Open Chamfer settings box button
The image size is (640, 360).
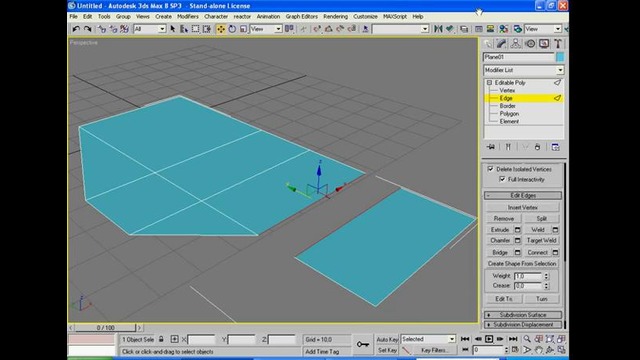pos(517,241)
